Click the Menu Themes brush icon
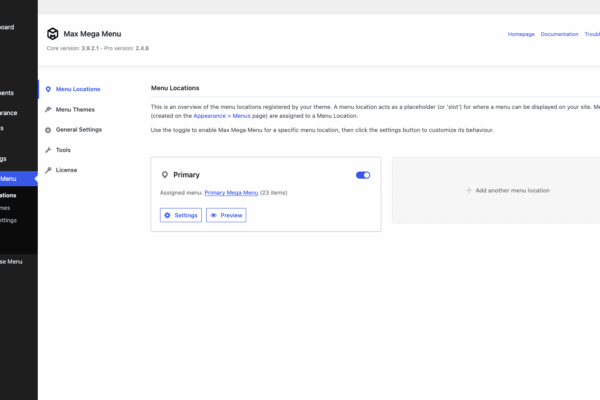600x400 pixels. [x=48, y=109]
